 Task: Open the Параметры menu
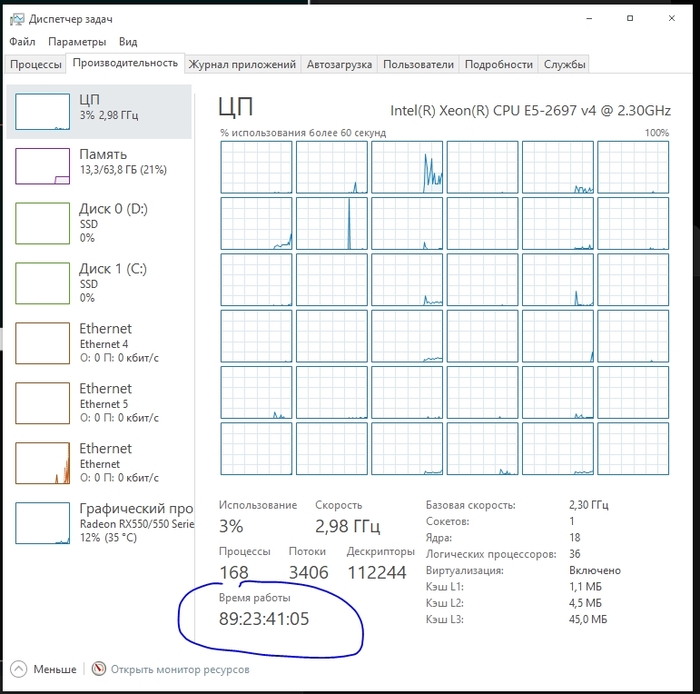(x=77, y=42)
